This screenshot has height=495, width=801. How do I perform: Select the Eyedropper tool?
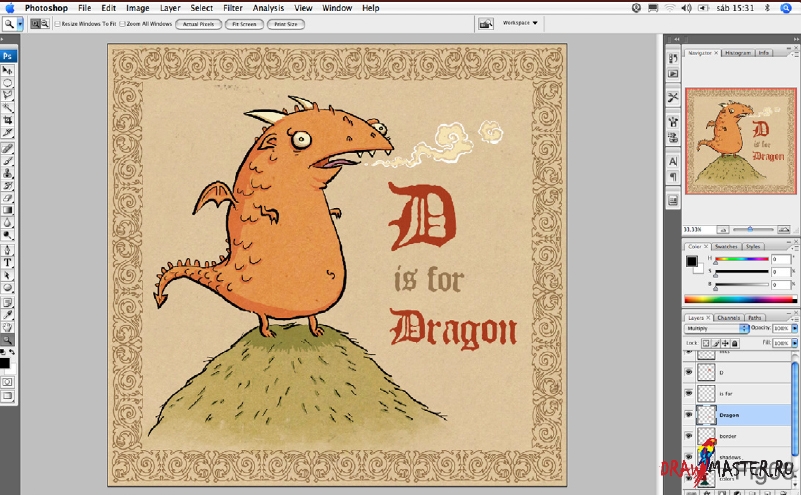click(7, 315)
